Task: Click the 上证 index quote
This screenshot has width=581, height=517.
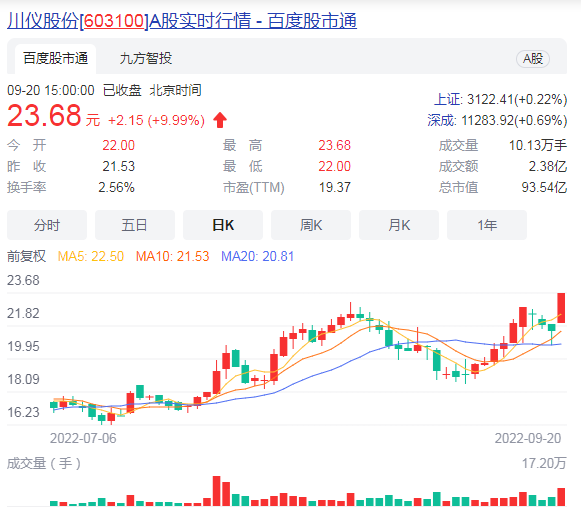Action: [501, 99]
